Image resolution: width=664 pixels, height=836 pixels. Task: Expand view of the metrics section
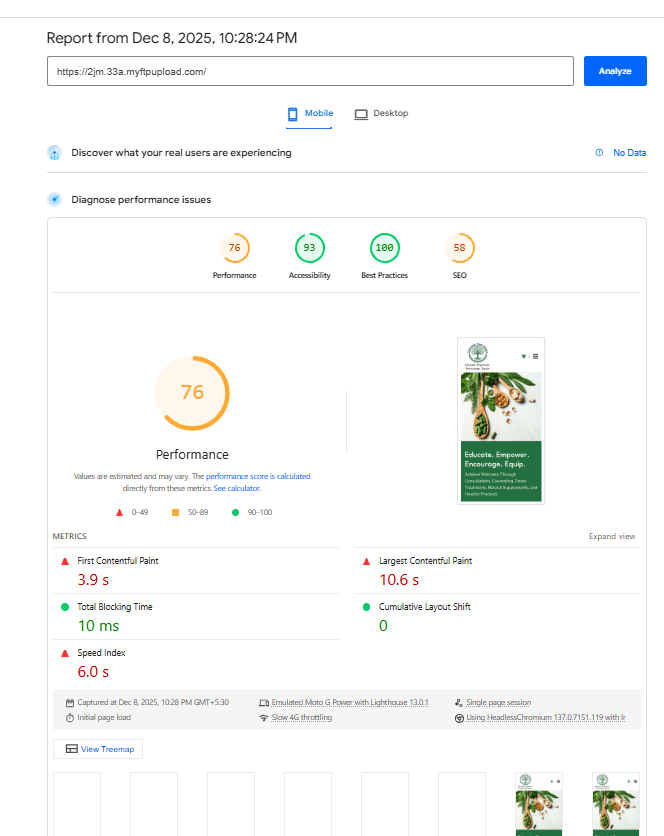pyautogui.click(x=611, y=537)
